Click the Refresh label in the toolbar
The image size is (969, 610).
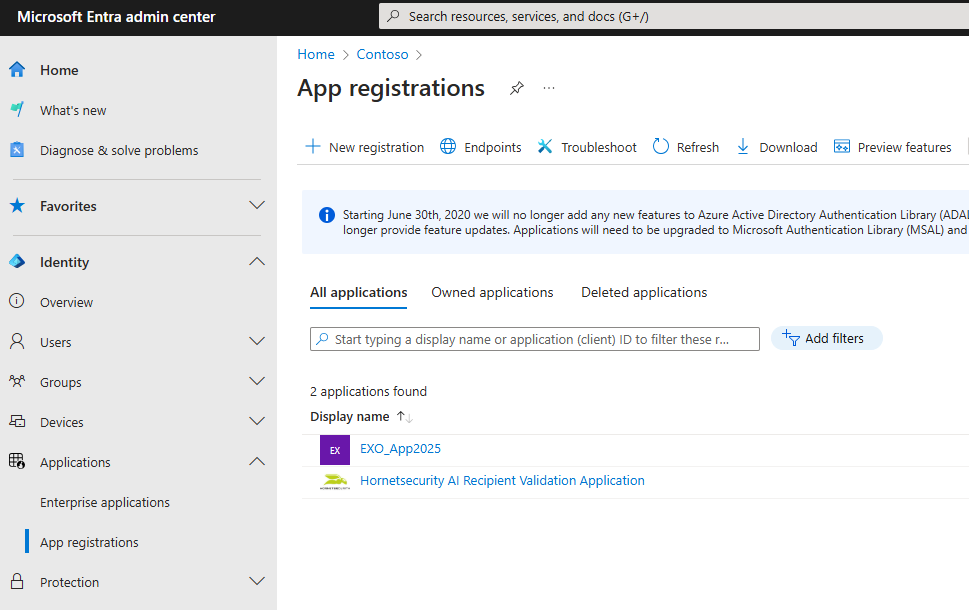click(x=698, y=147)
